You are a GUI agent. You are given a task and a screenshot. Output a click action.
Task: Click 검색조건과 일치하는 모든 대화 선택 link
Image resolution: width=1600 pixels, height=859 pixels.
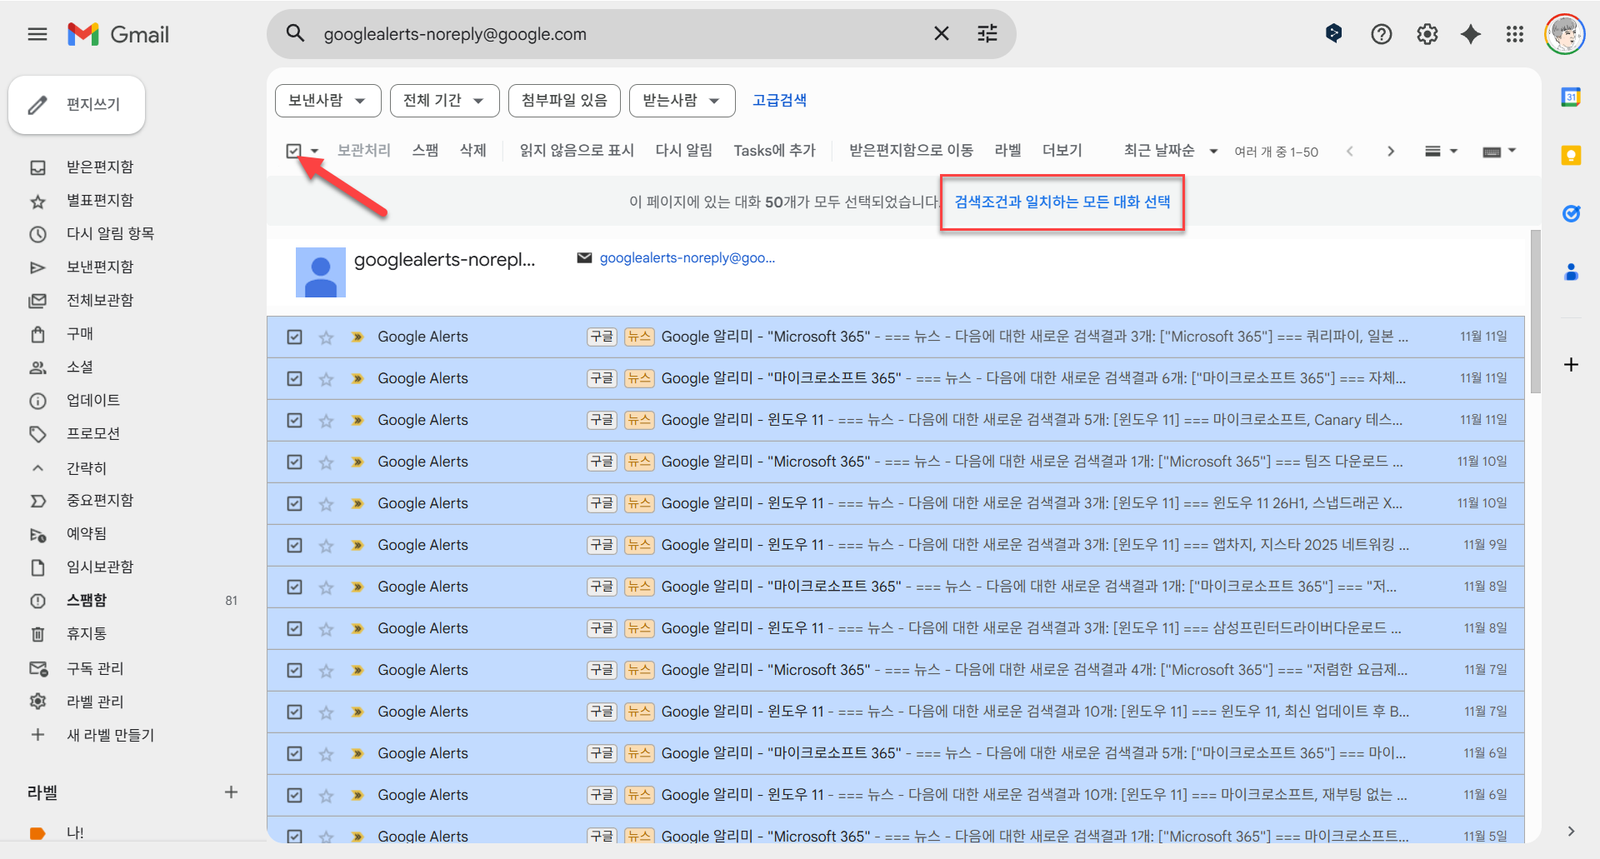click(1062, 202)
